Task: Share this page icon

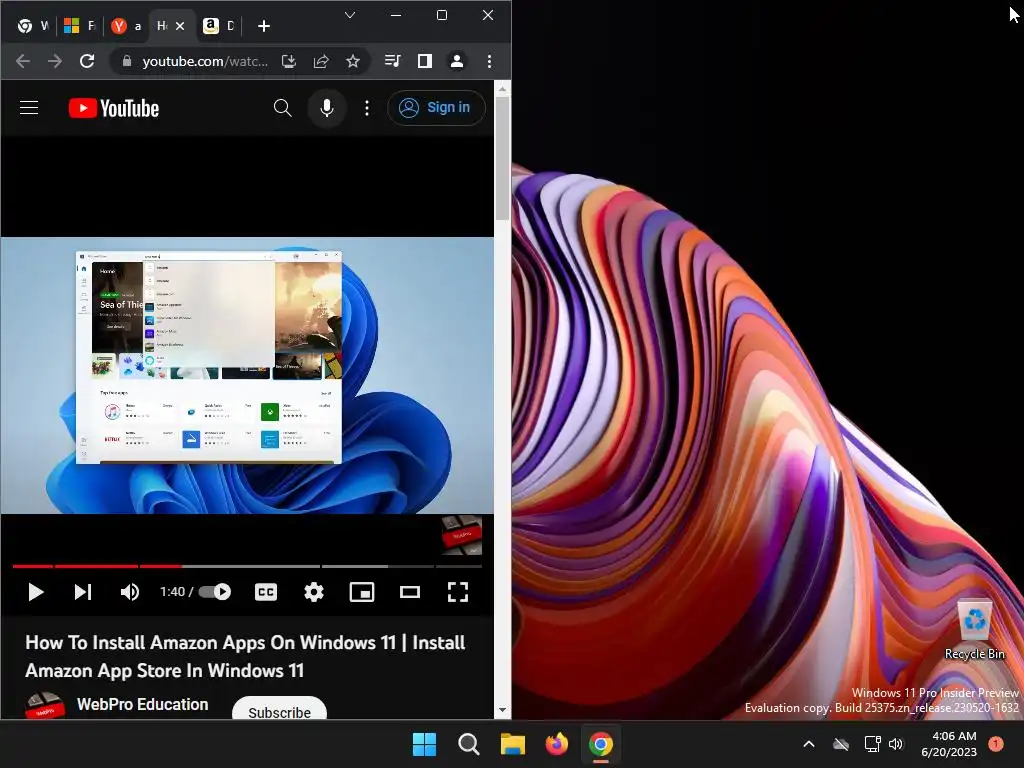Action: pyautogui.click(x=321, y=61)
